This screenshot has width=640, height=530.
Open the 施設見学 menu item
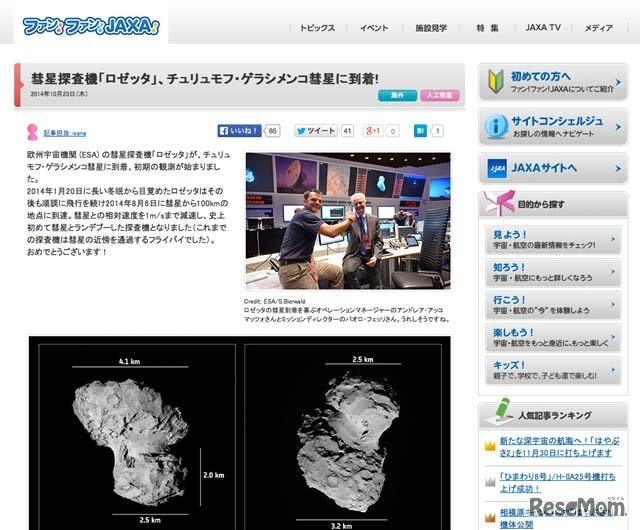431,28
